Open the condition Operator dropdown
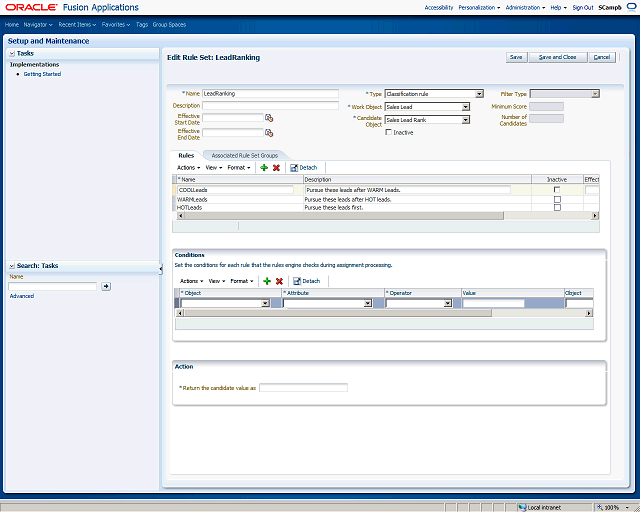 [x=448, y=303]
